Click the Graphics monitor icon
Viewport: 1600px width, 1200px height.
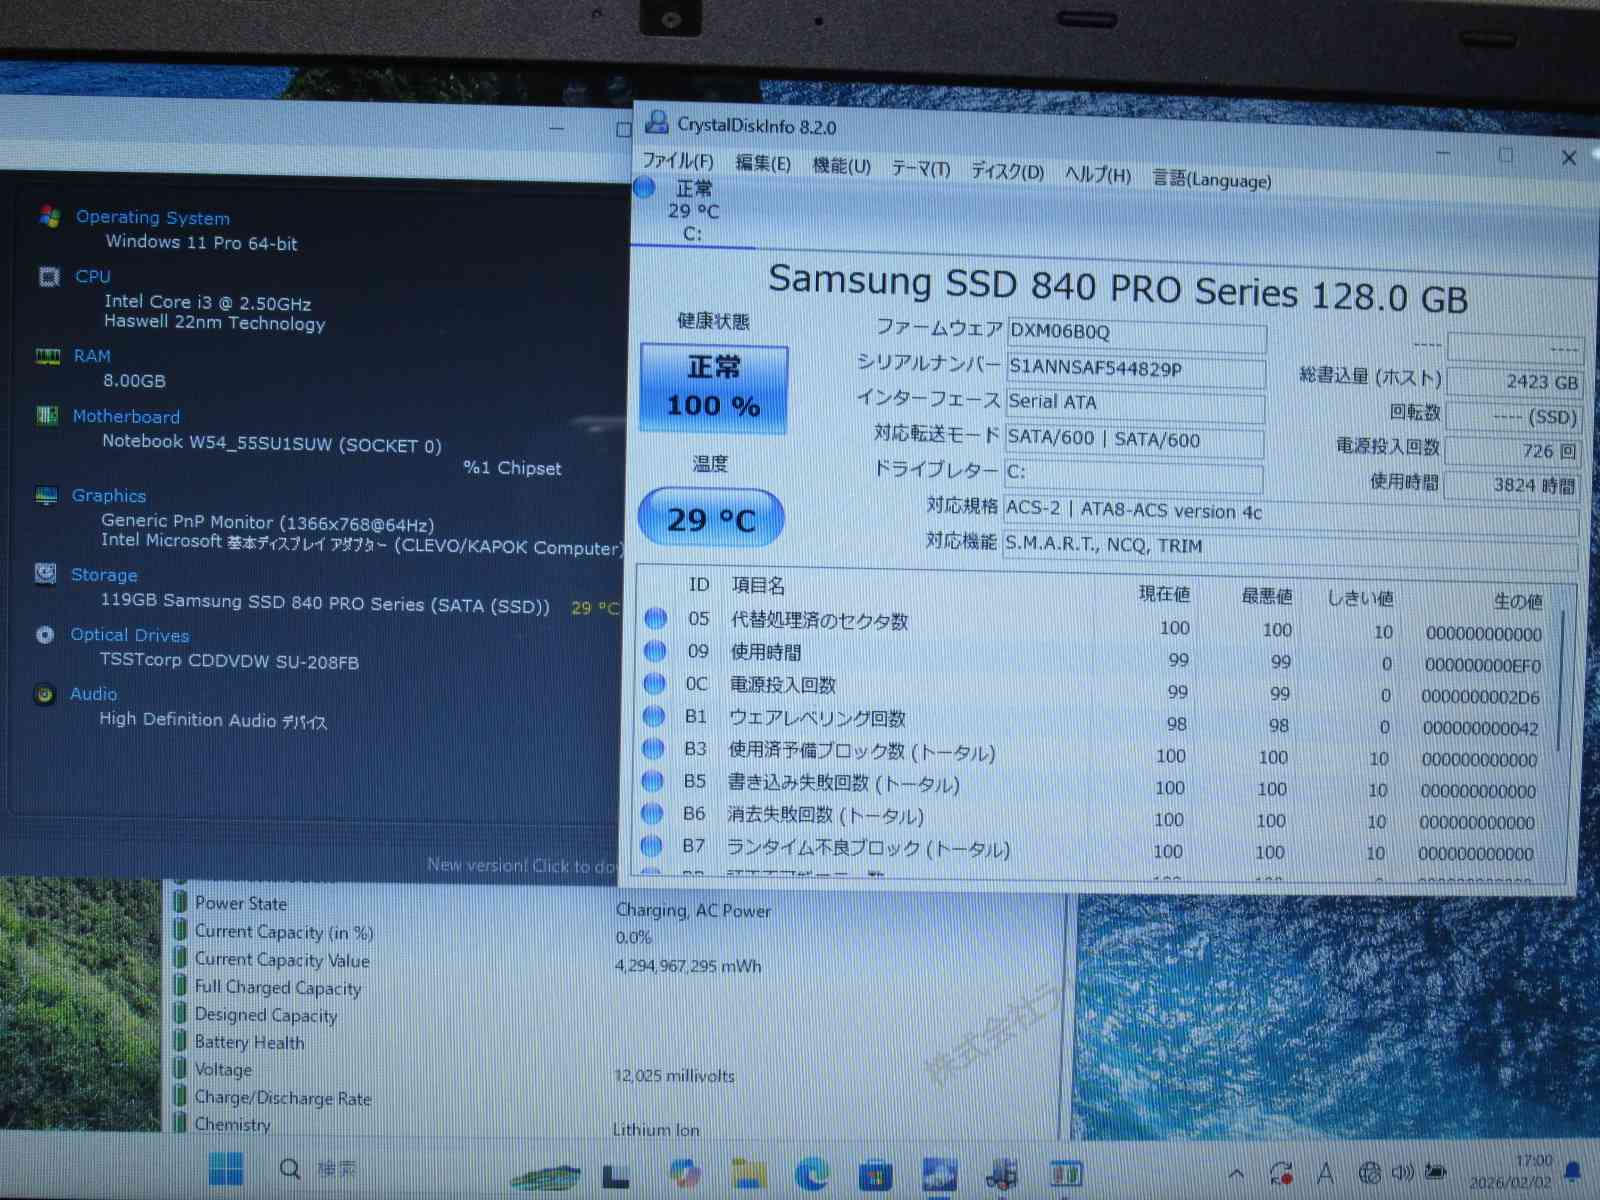click(x=46, y=496)
